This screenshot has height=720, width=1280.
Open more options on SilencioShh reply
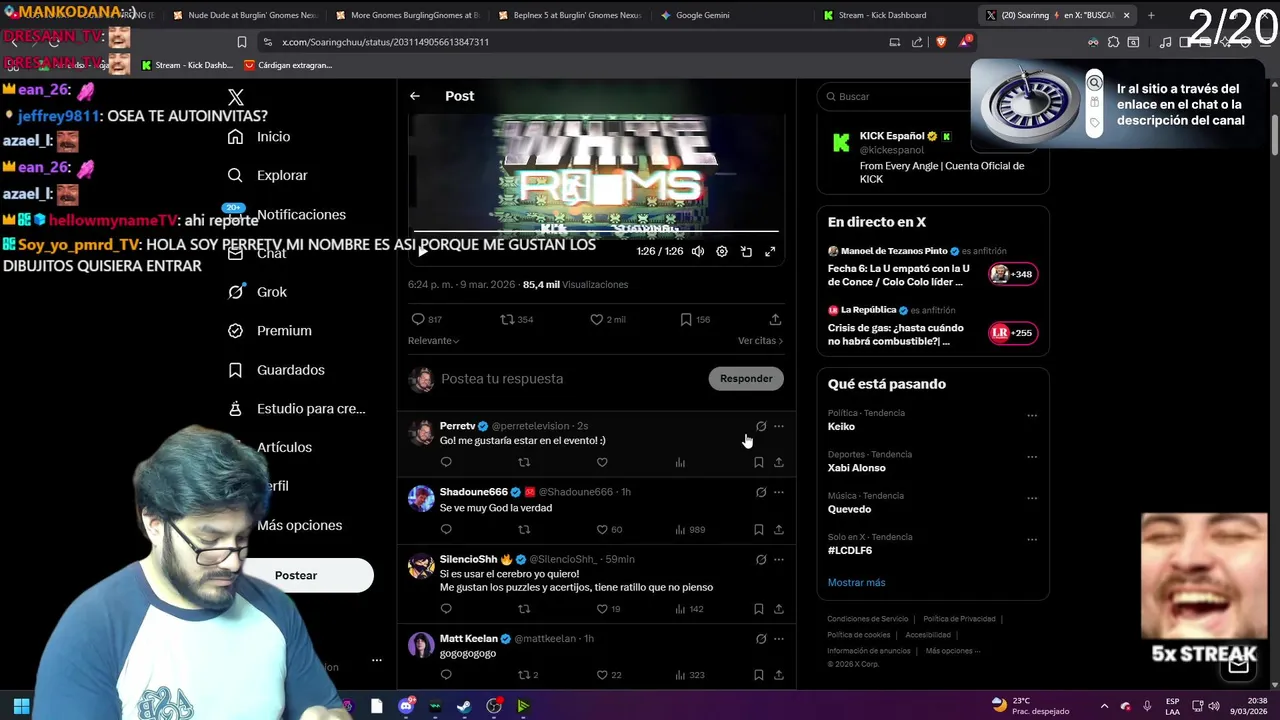779,559
